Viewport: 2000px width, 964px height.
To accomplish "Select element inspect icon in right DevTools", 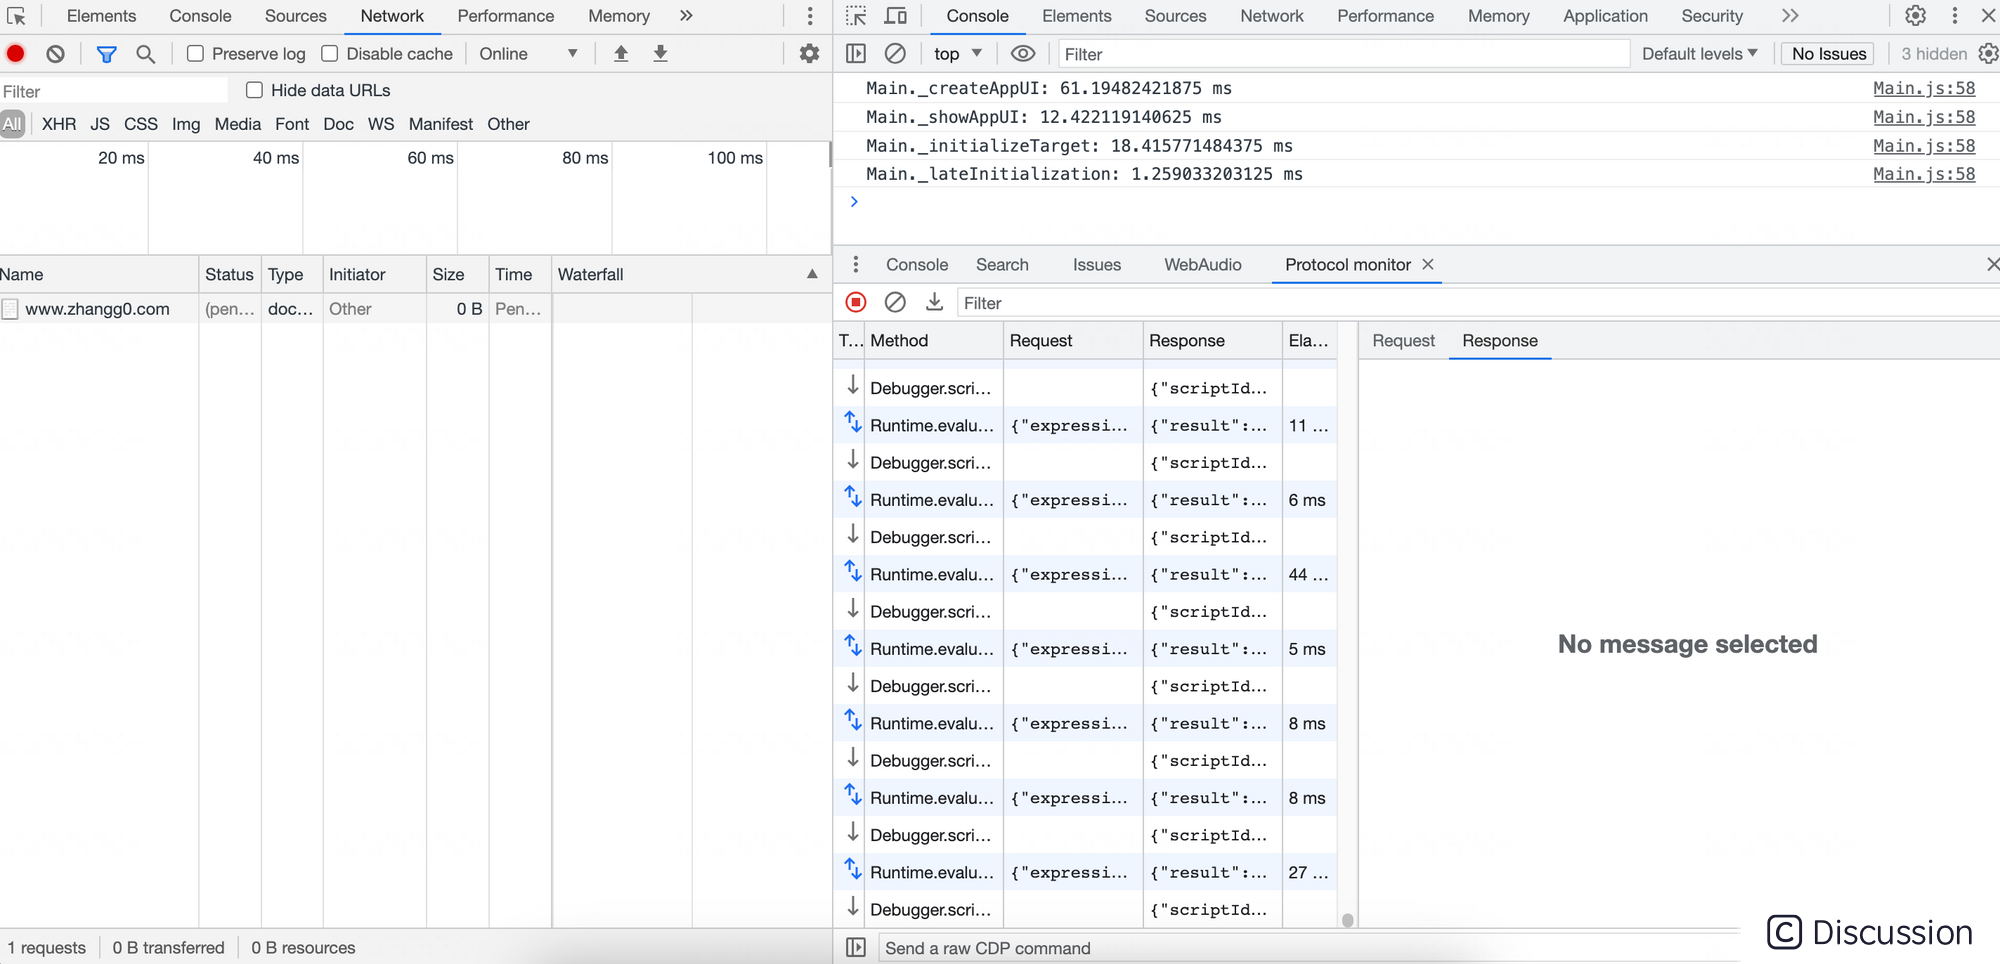I will pyautogui.click(x=856, y=16).
